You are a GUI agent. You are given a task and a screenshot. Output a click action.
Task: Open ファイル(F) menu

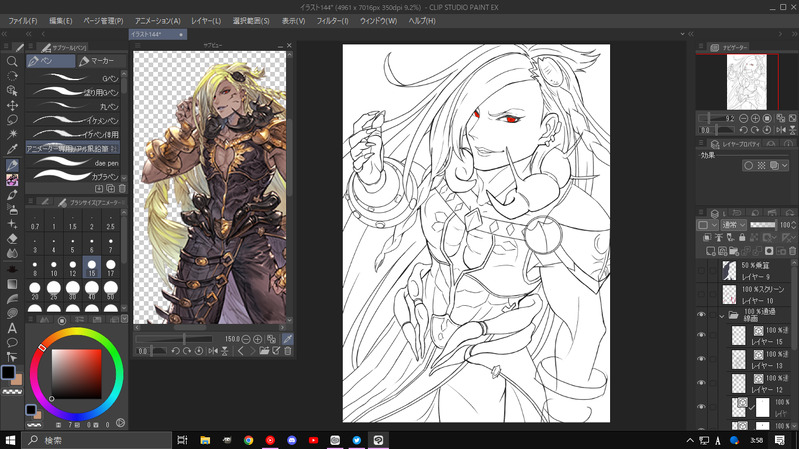coord(22,21)
